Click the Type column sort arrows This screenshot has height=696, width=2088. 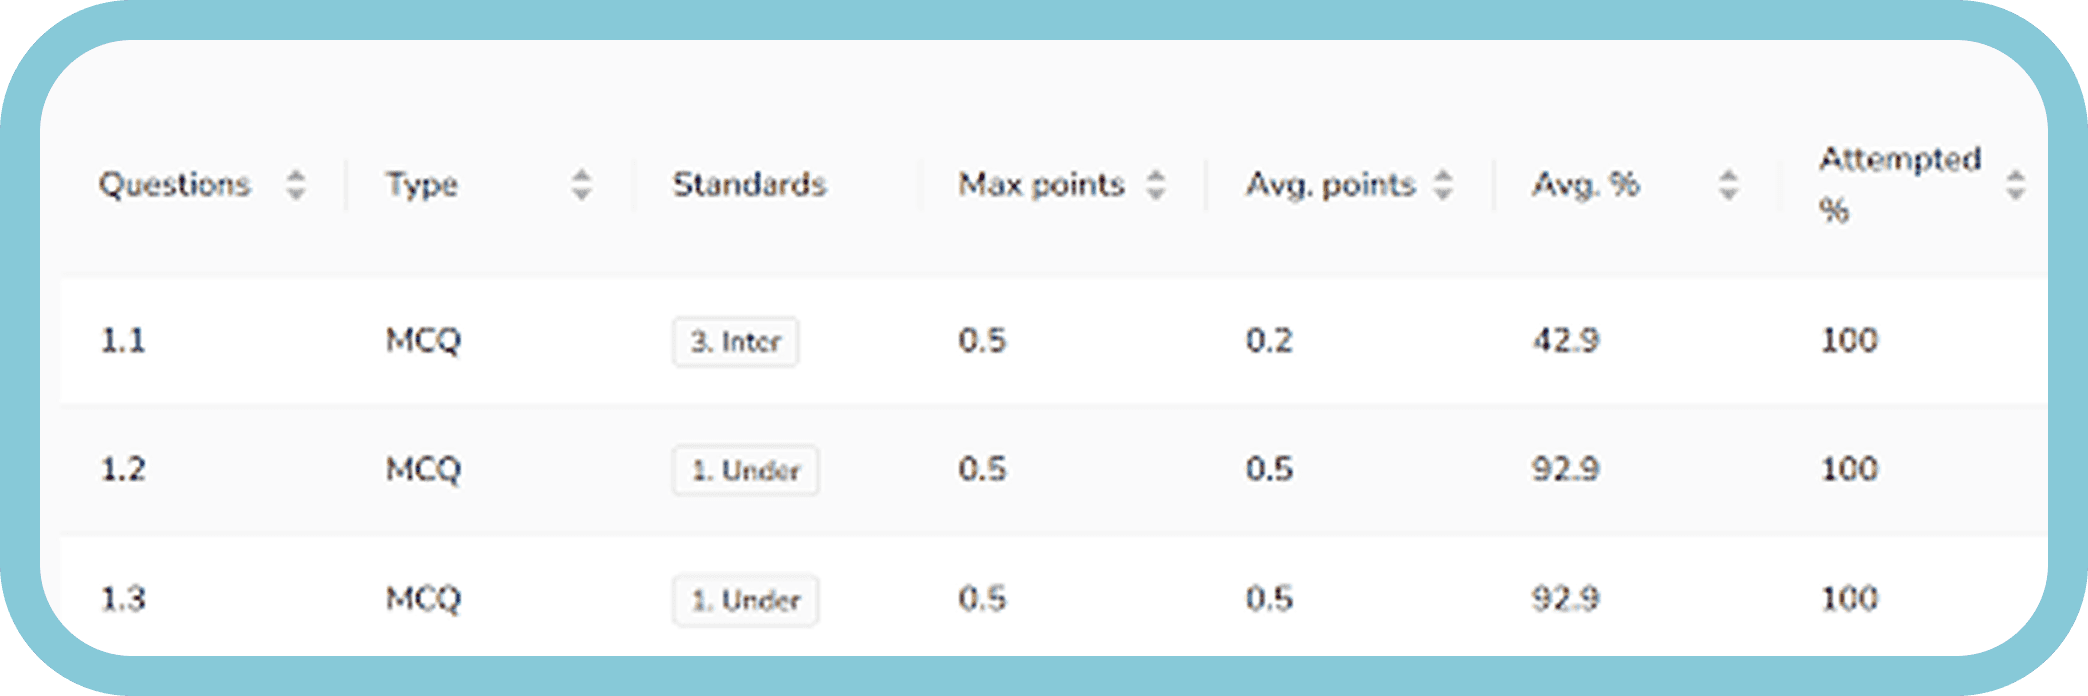pos(581,184)
